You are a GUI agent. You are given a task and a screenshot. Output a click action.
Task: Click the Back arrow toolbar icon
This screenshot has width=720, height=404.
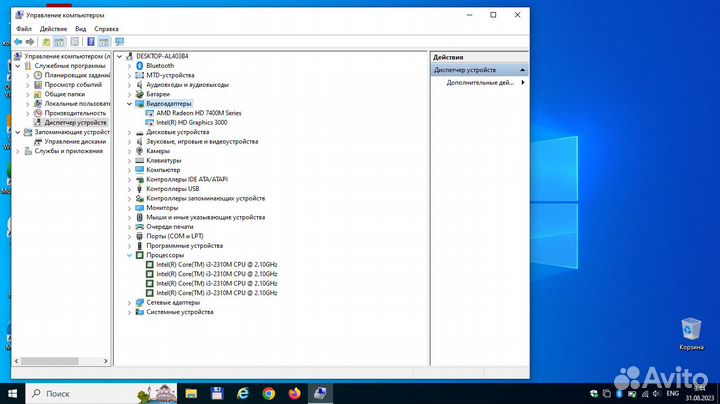[18, 42]
